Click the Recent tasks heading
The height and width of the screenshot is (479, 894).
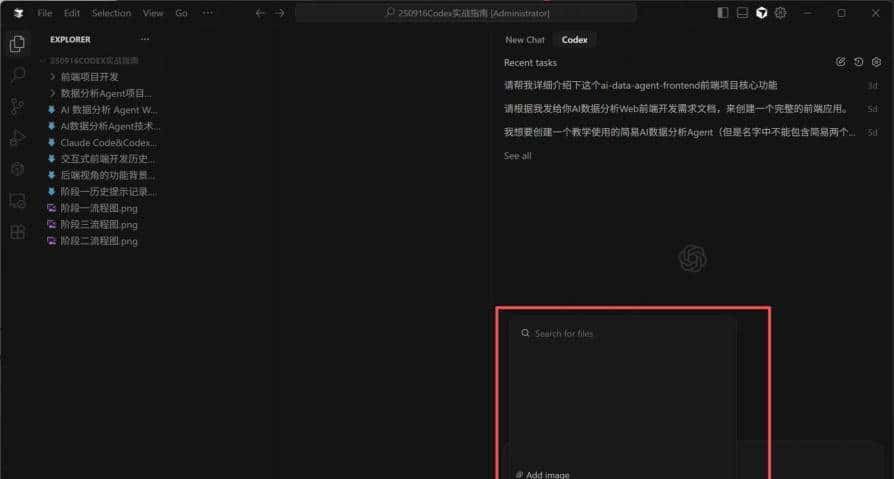coord(530,63)
